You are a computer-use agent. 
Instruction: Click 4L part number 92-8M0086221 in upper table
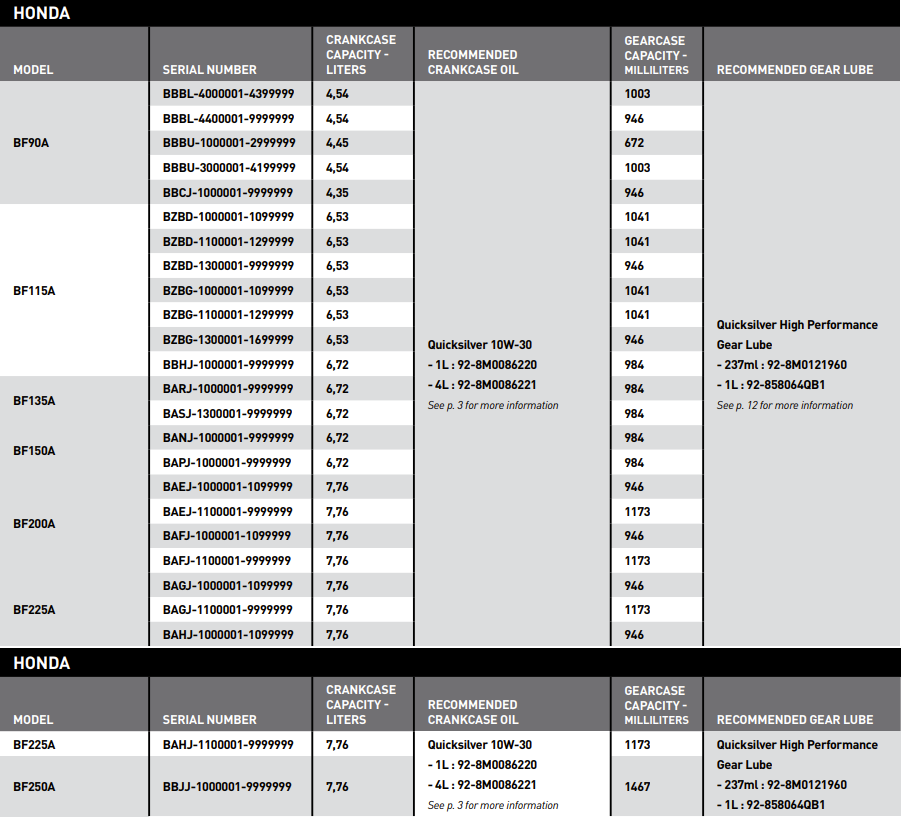point(497,385)
